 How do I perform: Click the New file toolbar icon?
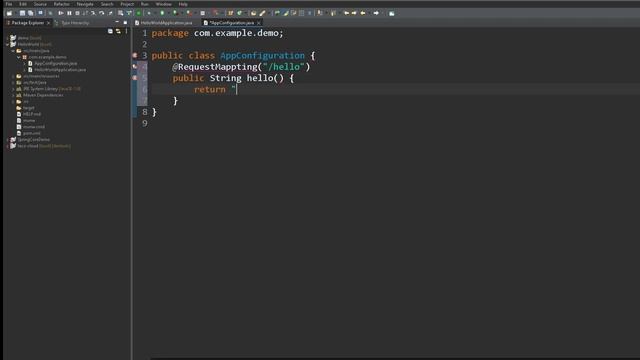point(9,13)
